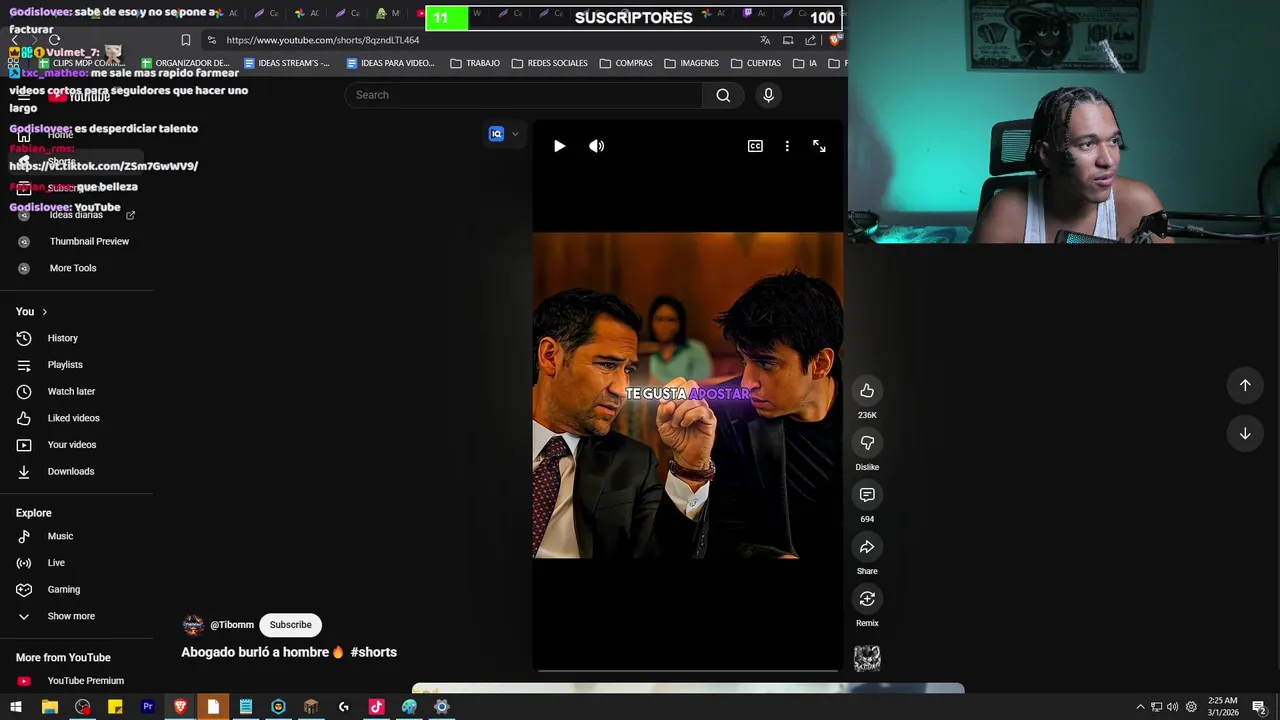Open TikTok app from taskbar
This screenshot has width=1280, height=720.
point(376,707)
